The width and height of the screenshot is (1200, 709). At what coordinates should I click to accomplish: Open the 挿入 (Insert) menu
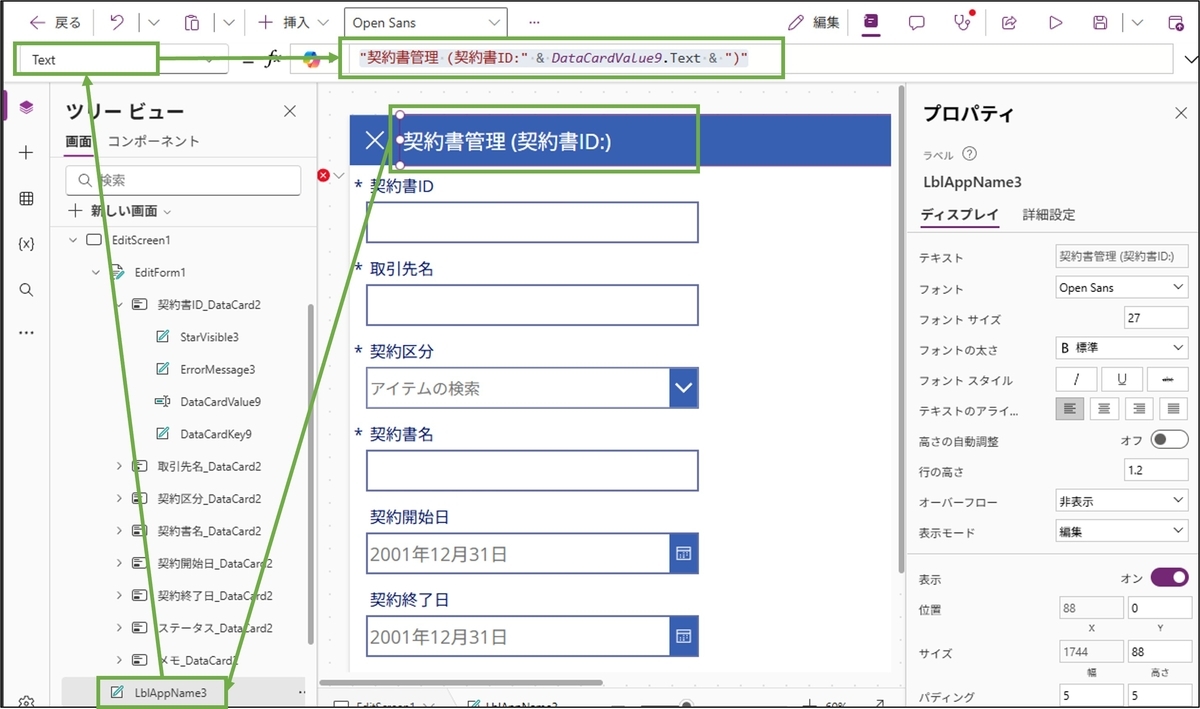coord(293,22)
